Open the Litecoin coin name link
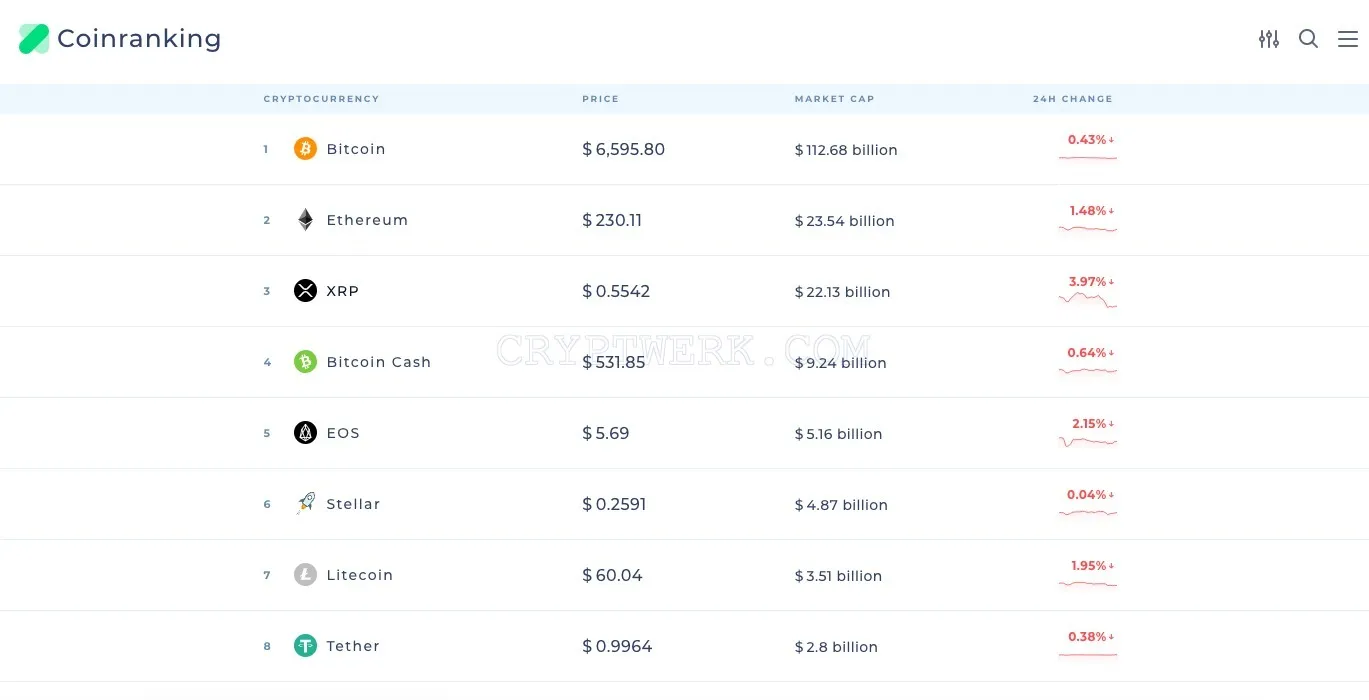Image resolution: width=1369 pixels, height=700 pixels. (x=359, y=575)
